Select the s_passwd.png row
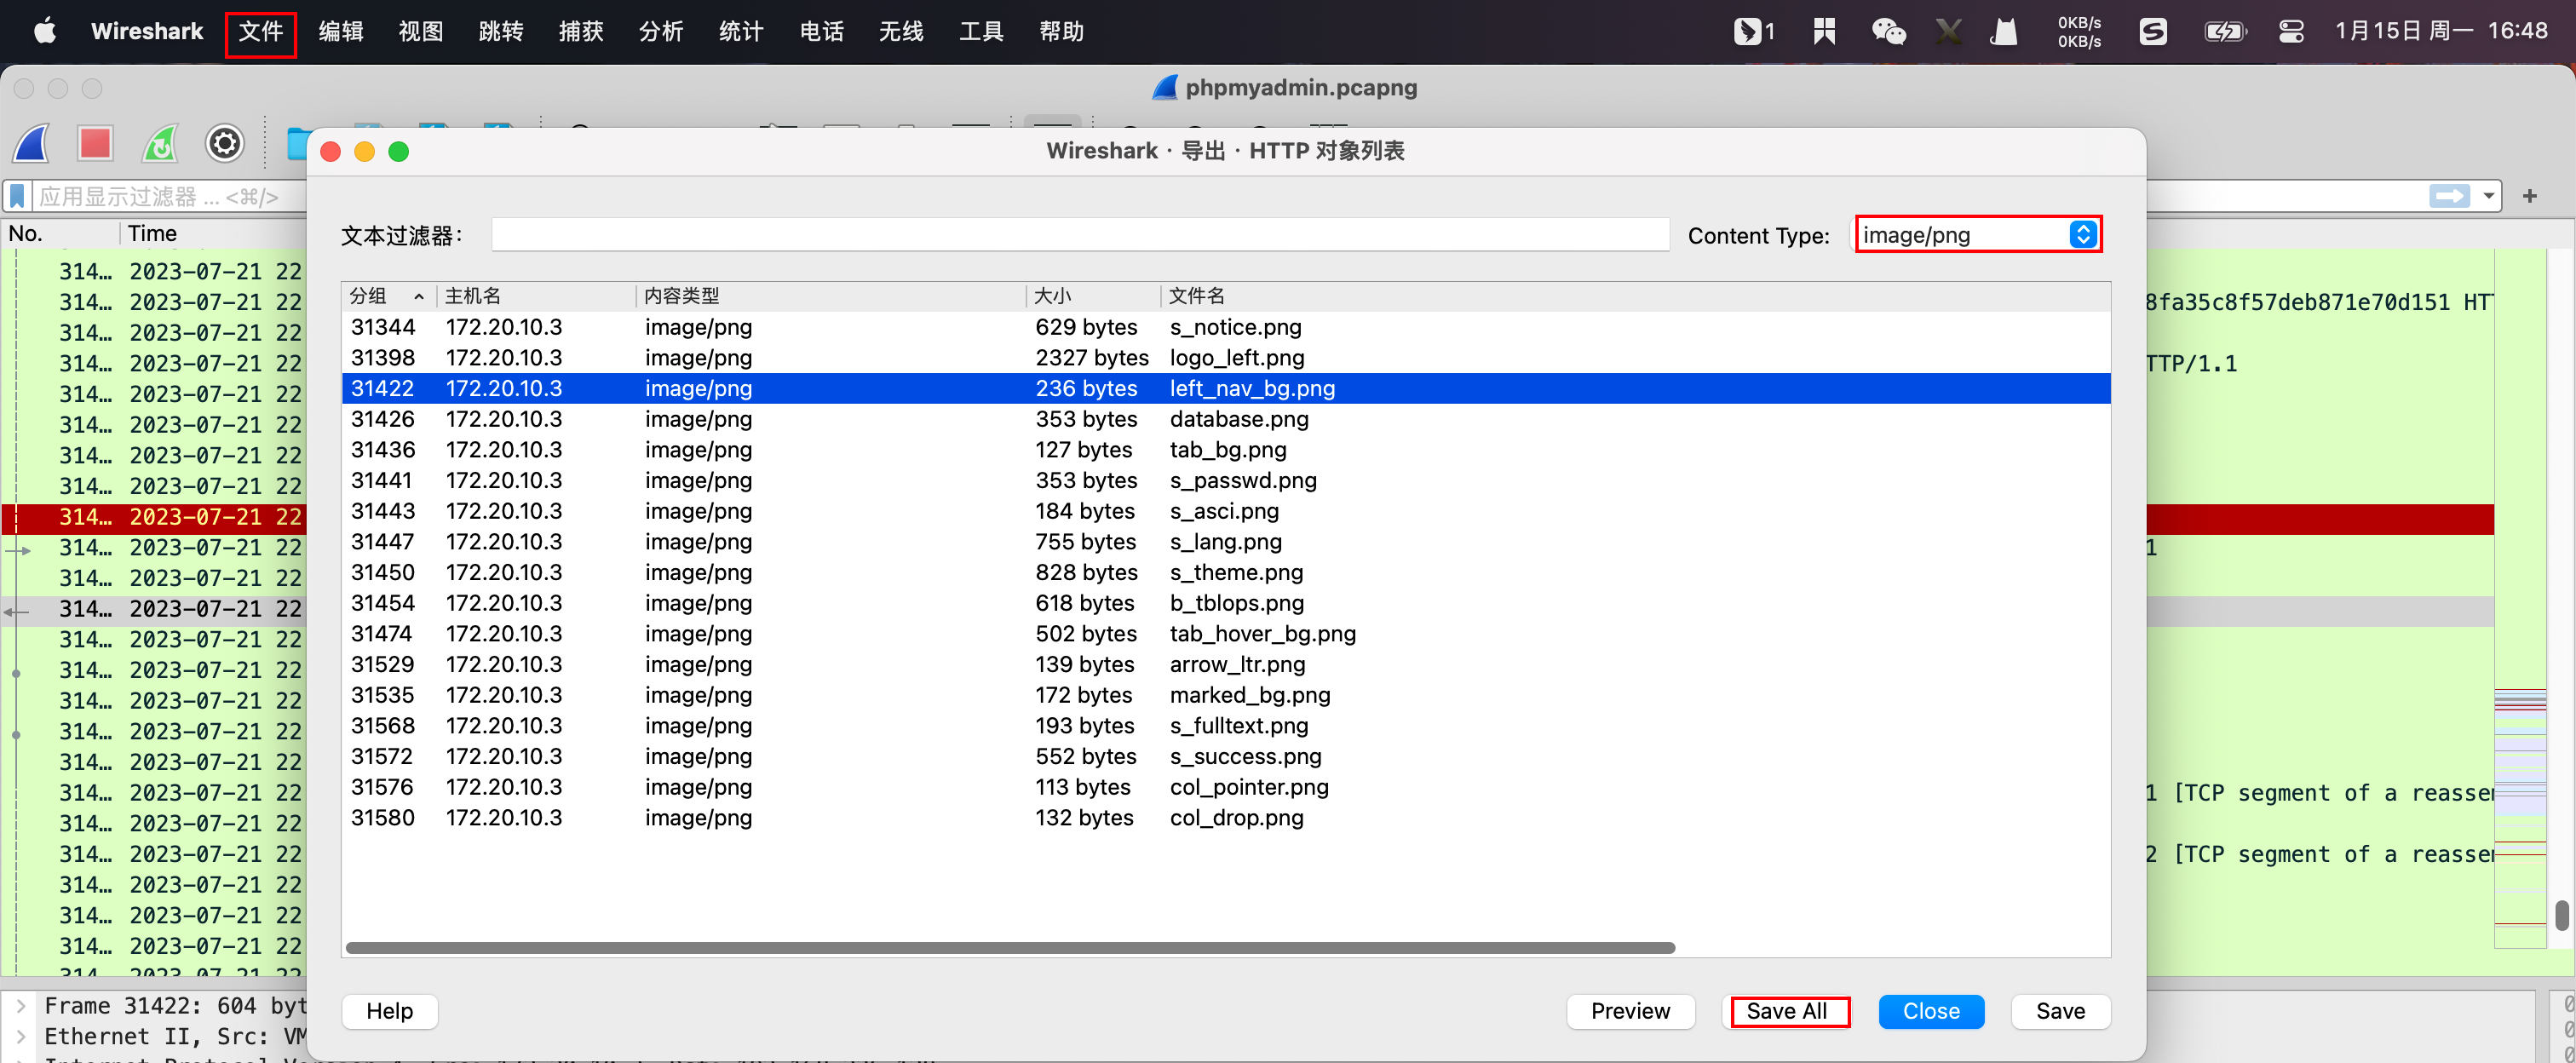2576x1063 pixels. pyautogui.click(x=1226, y=480)
